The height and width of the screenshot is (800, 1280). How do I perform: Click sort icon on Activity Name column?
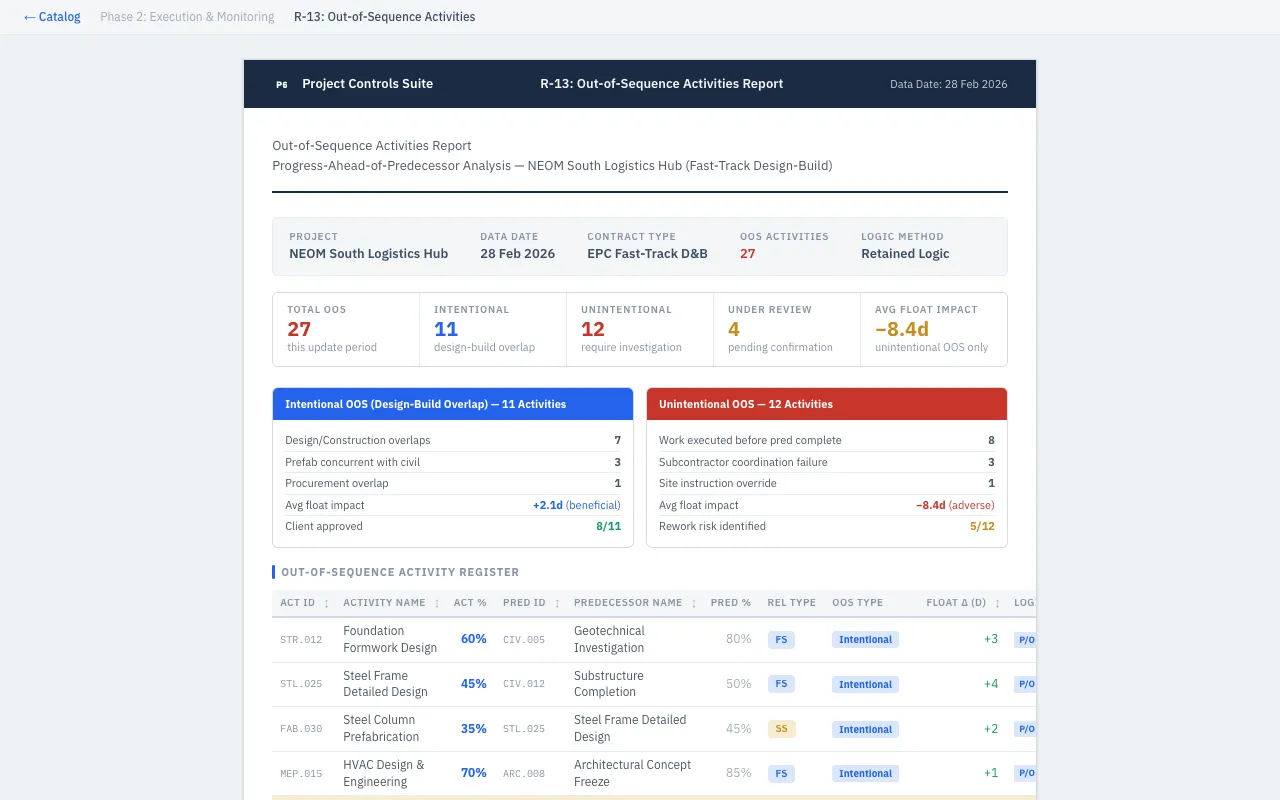click(x=436, y=603)
